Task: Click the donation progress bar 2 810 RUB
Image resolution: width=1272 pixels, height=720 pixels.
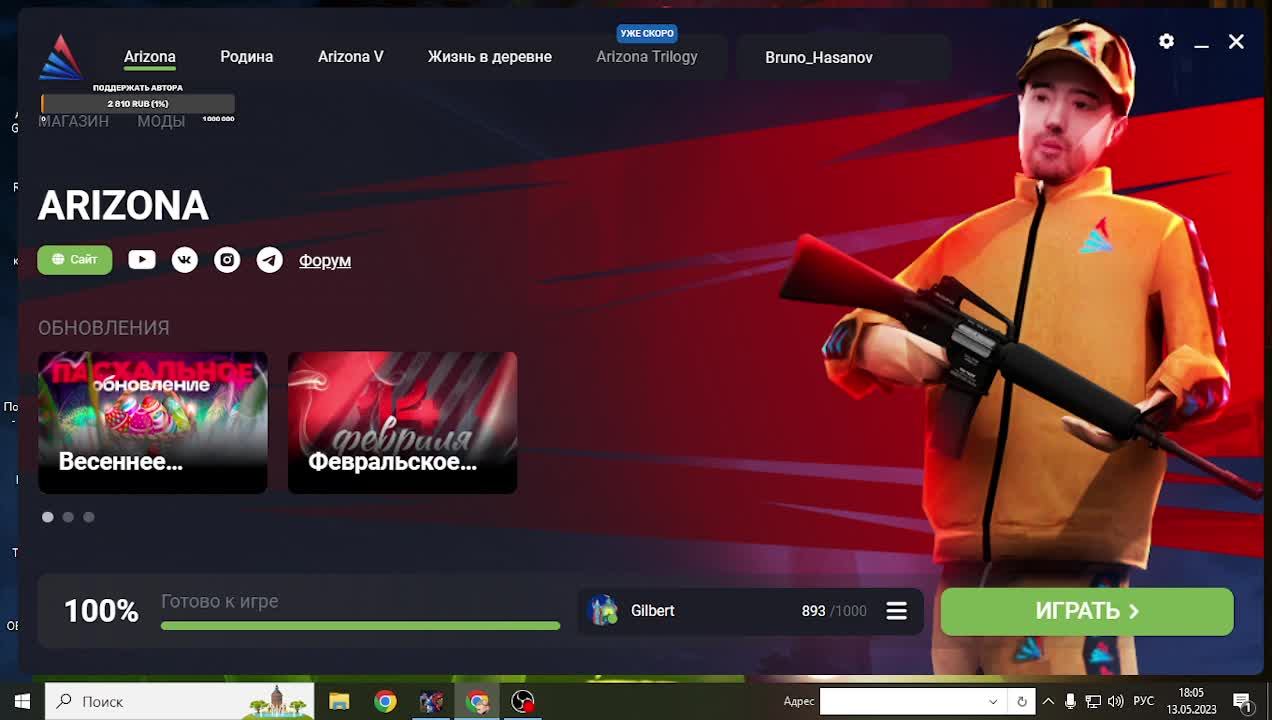Action: coord(138,104)
